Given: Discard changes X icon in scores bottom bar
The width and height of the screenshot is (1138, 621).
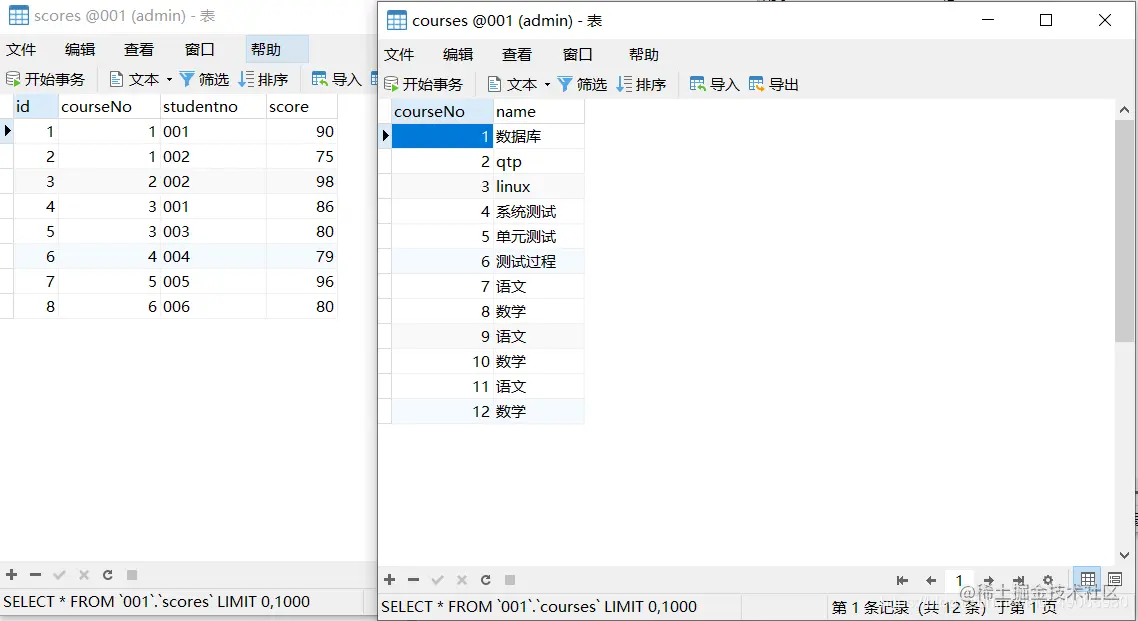Looking at the screenshot, I should point(83,575).
